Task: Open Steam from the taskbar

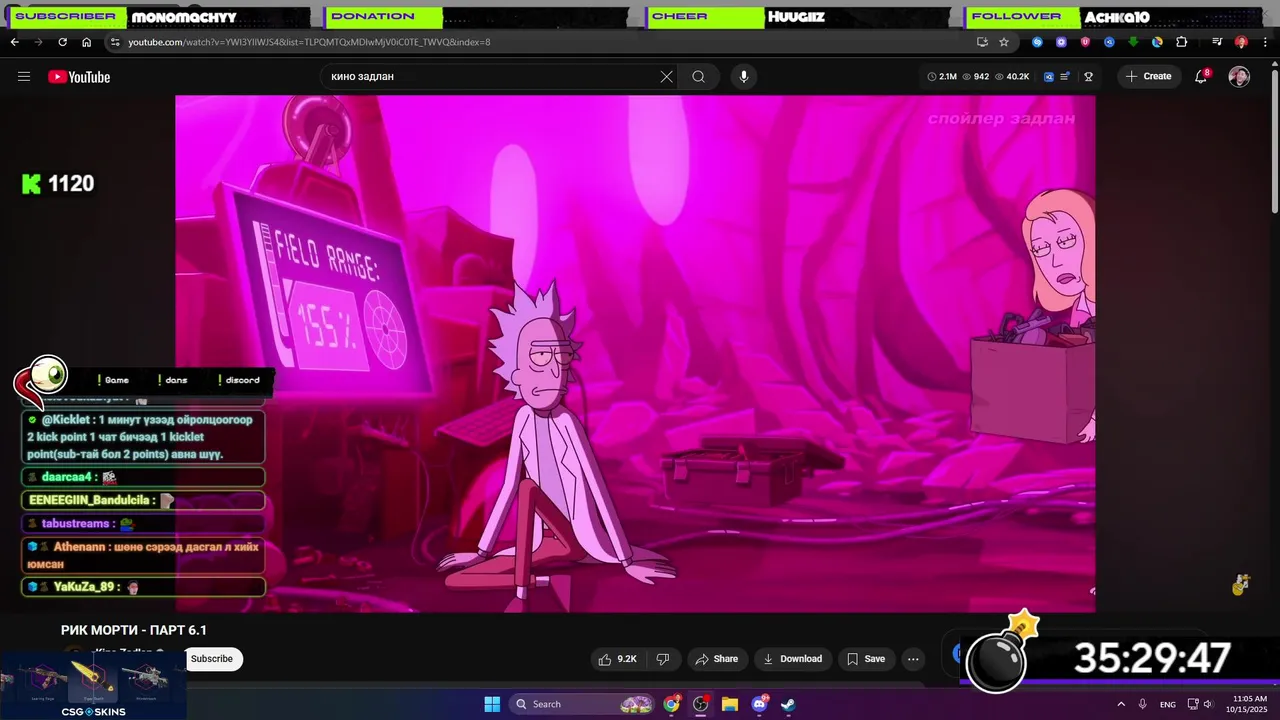Action: [x=788, y=704]
